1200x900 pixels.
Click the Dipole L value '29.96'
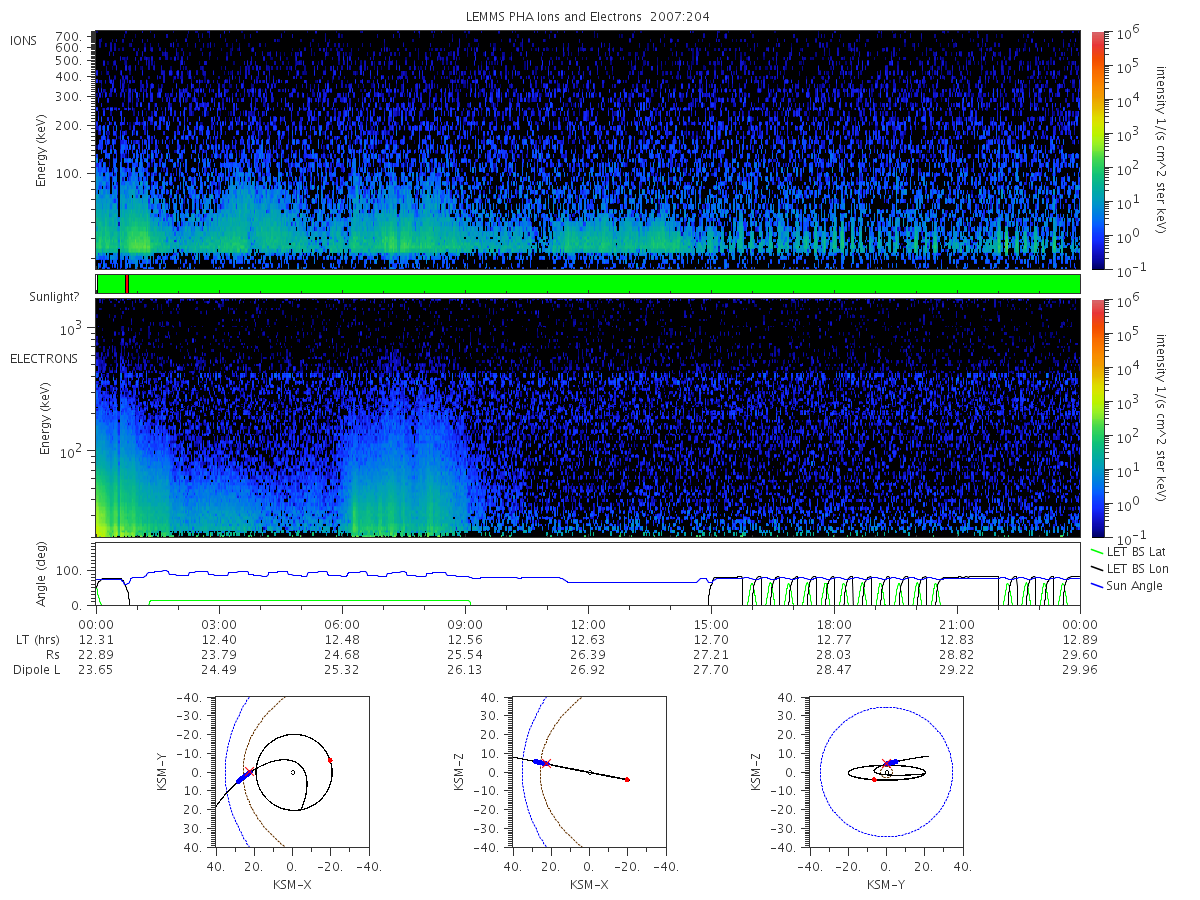[1080, 670]
